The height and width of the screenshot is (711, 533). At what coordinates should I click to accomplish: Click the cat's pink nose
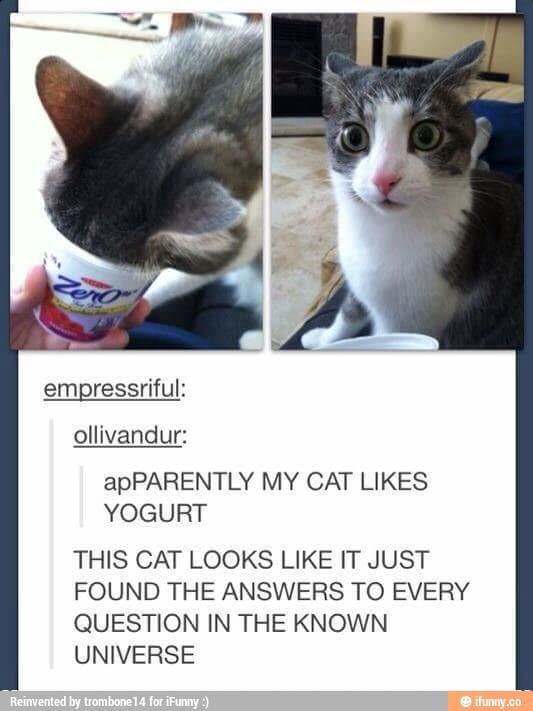(386, 181)
